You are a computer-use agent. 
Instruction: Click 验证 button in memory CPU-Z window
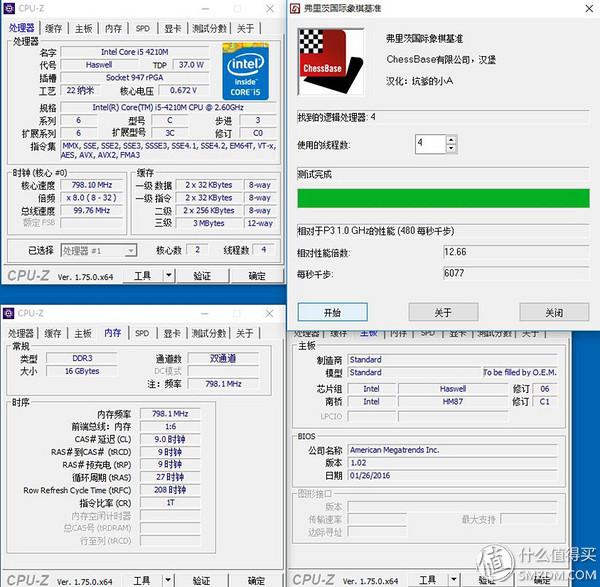(x=202, y=580)
